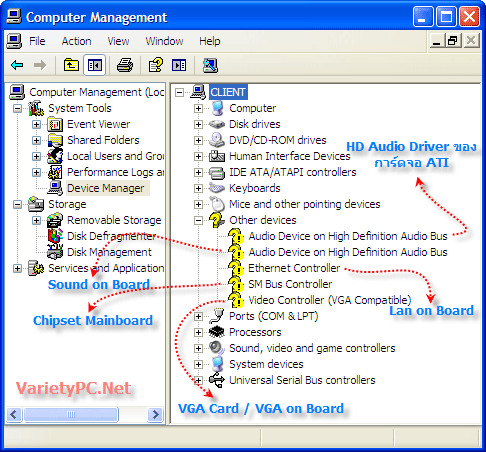486x452 pixels.
Task: Toggle the Show/Hide Console Tree button
Action: pyautogui.click(x=95, y=65)
